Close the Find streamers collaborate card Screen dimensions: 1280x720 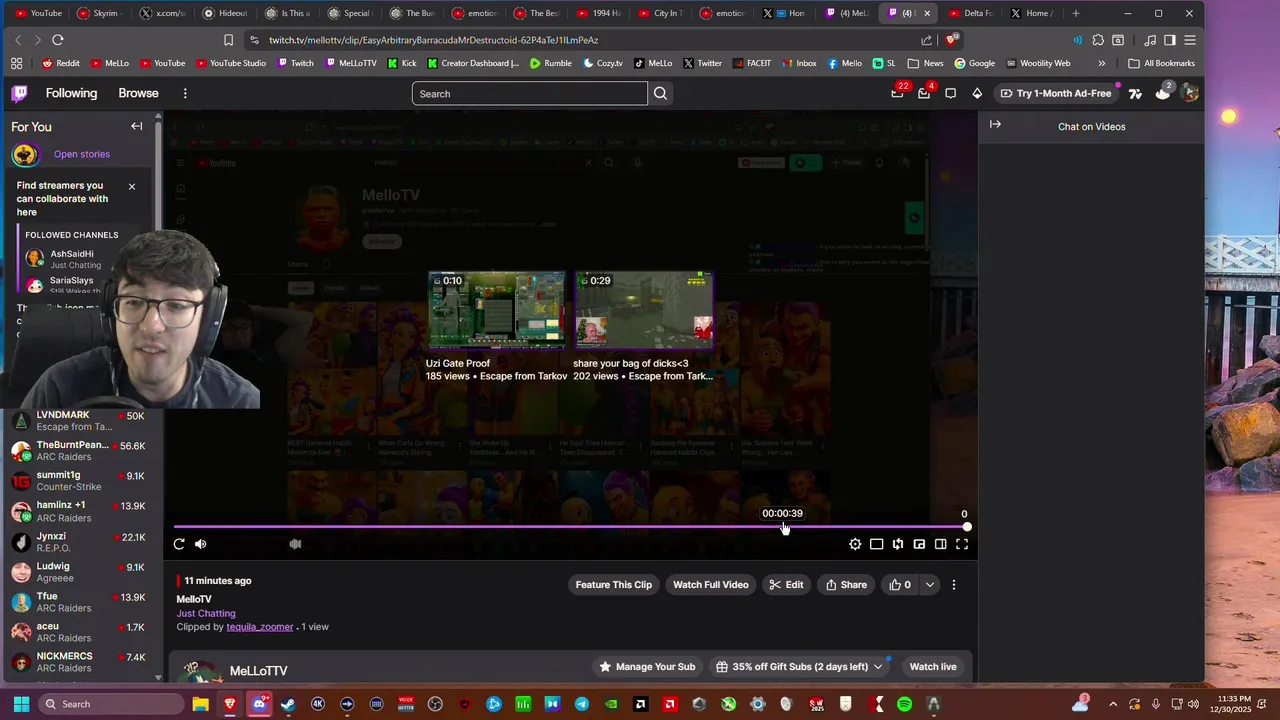[x=132, y=186]
